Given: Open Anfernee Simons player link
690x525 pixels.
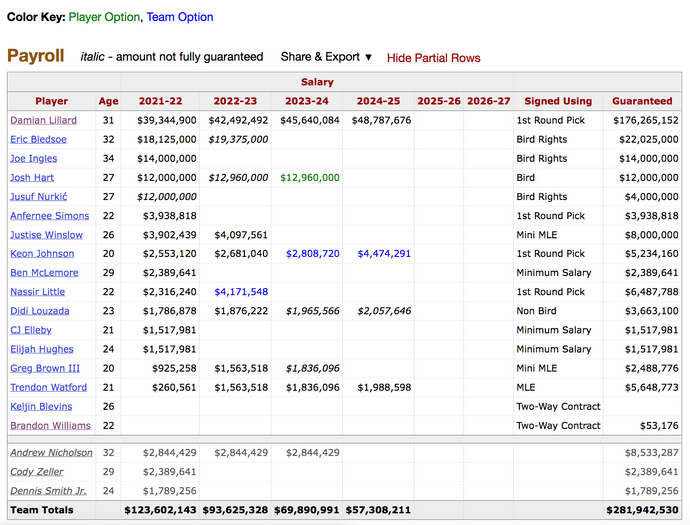Looking at the screenshot, I should point(50,216).
